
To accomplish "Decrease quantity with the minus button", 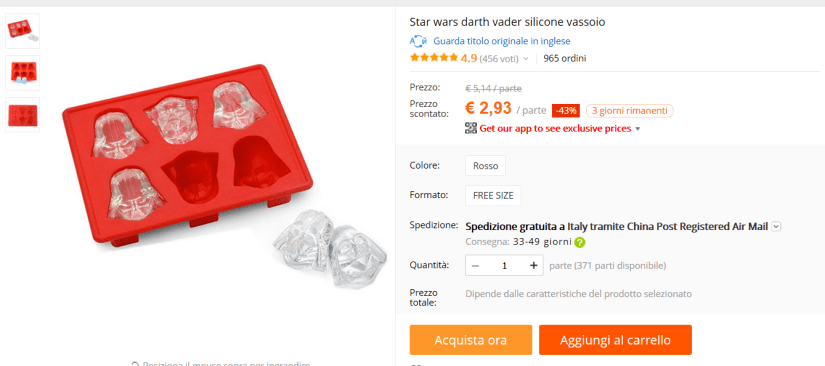I will coord(475,266).
